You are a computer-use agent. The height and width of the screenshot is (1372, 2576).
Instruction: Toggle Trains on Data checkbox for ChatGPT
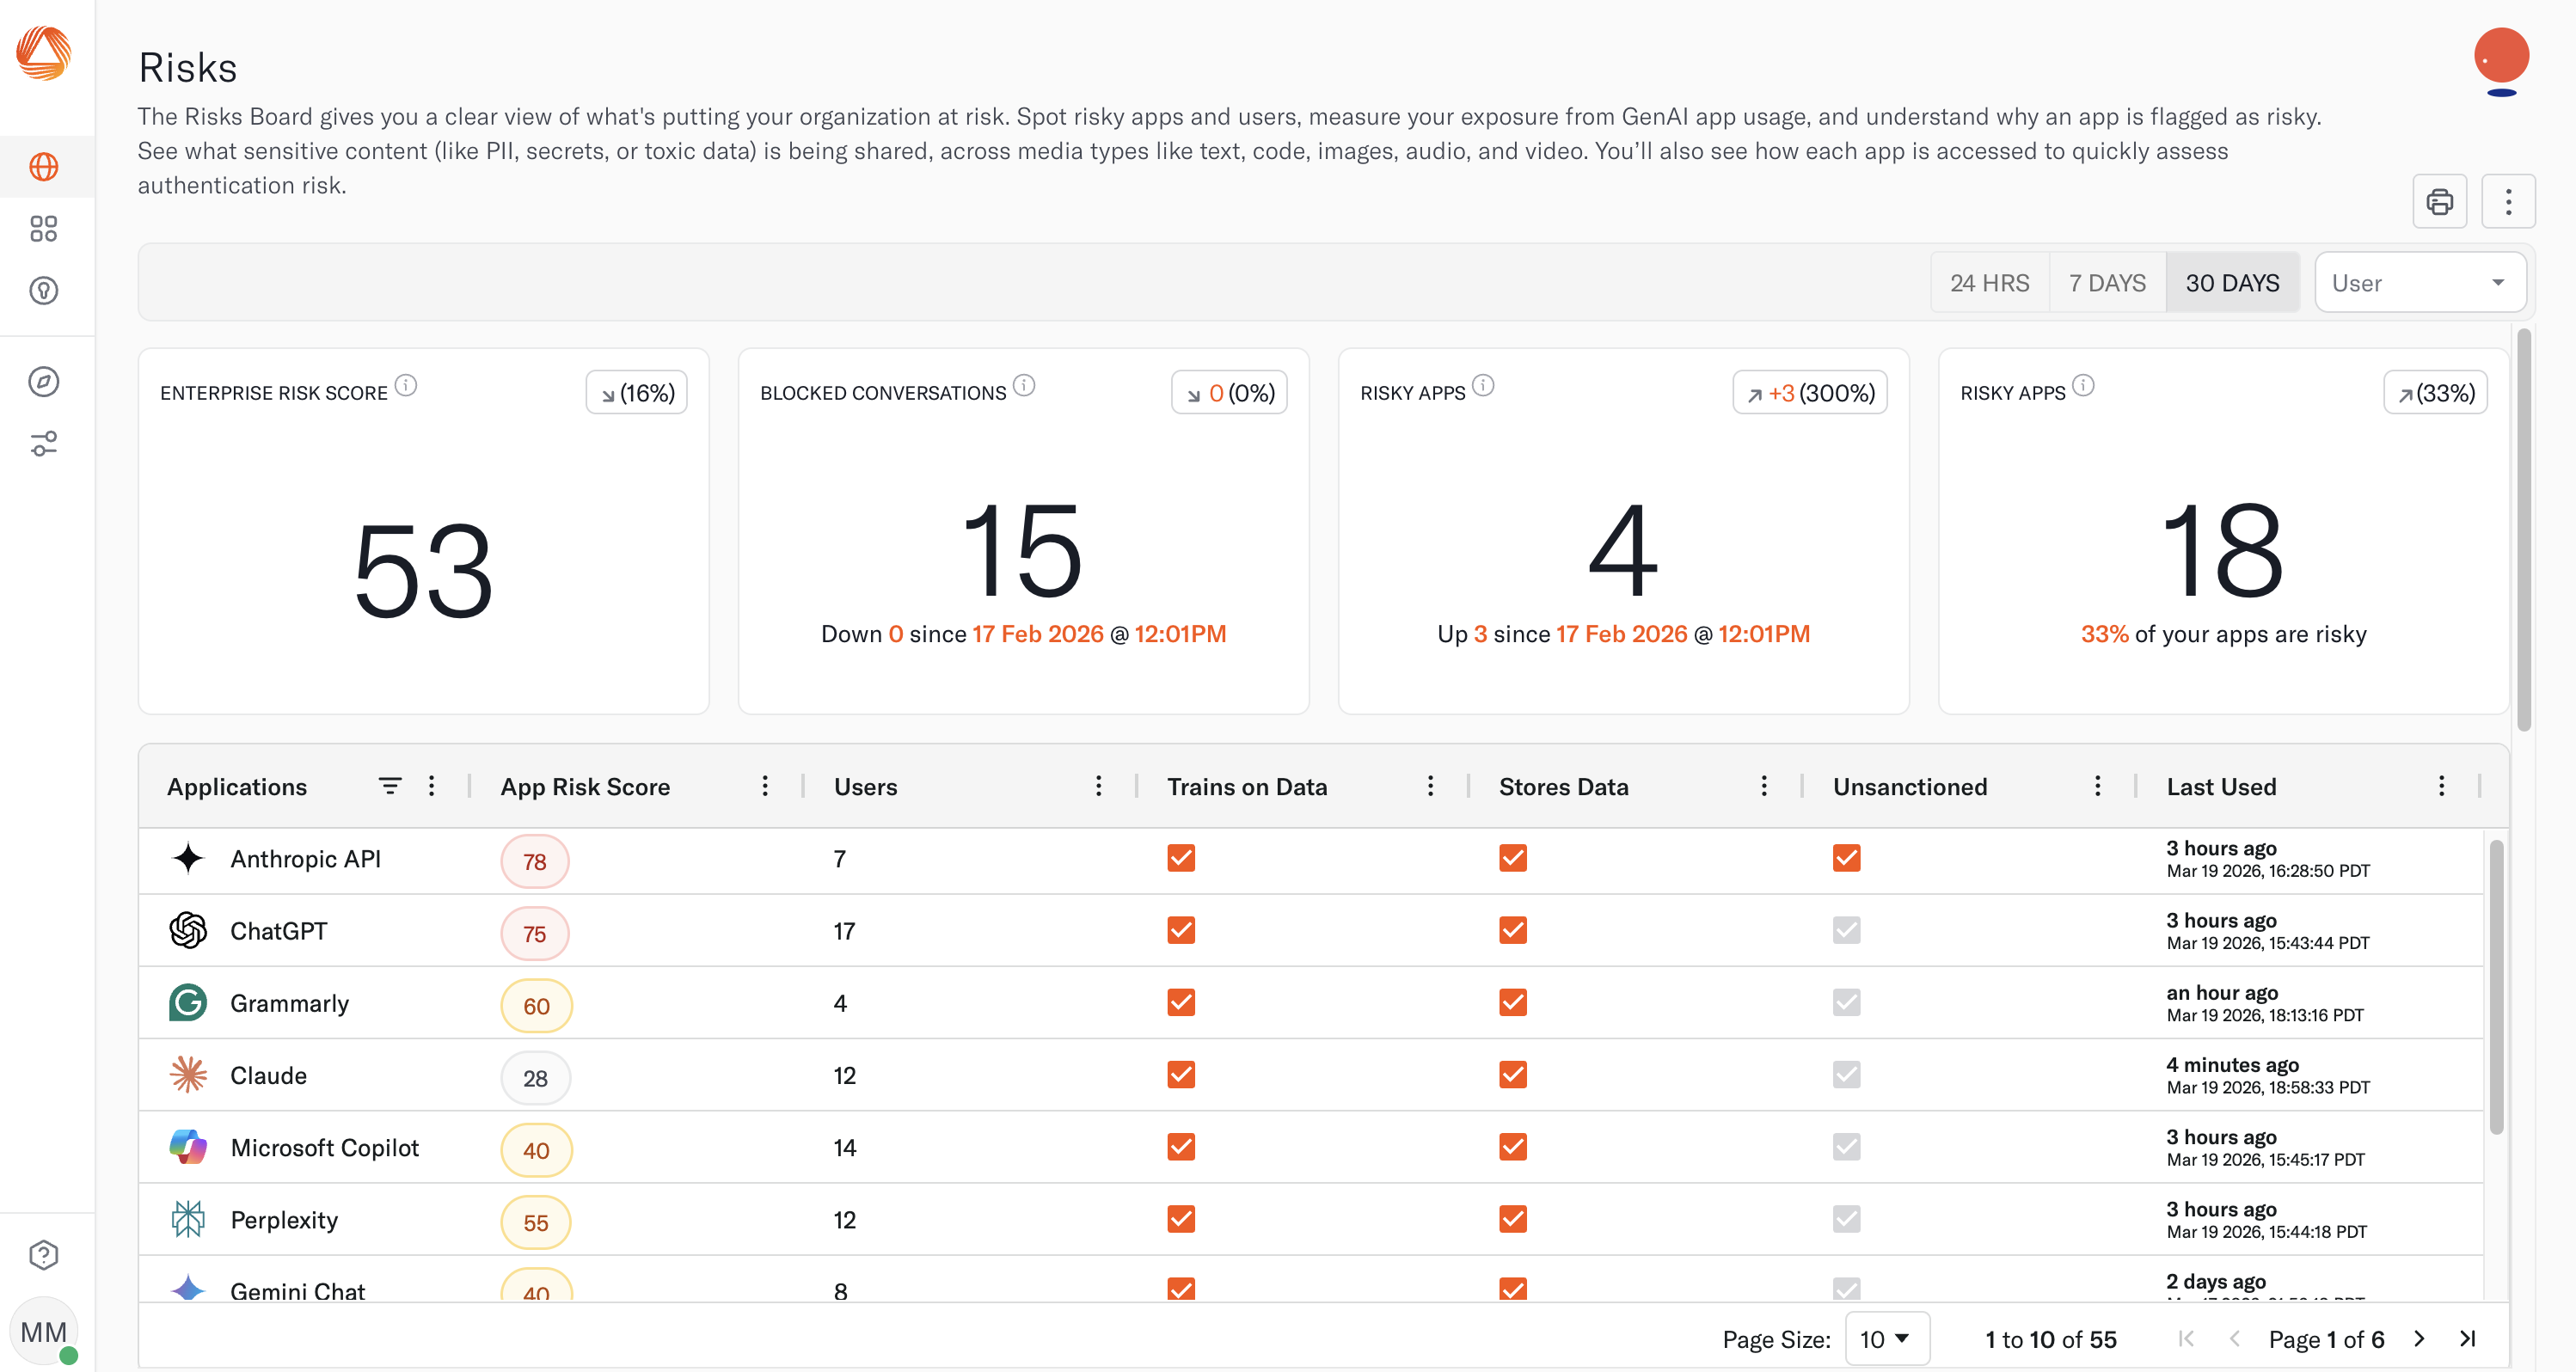(x=1181, y=930)
